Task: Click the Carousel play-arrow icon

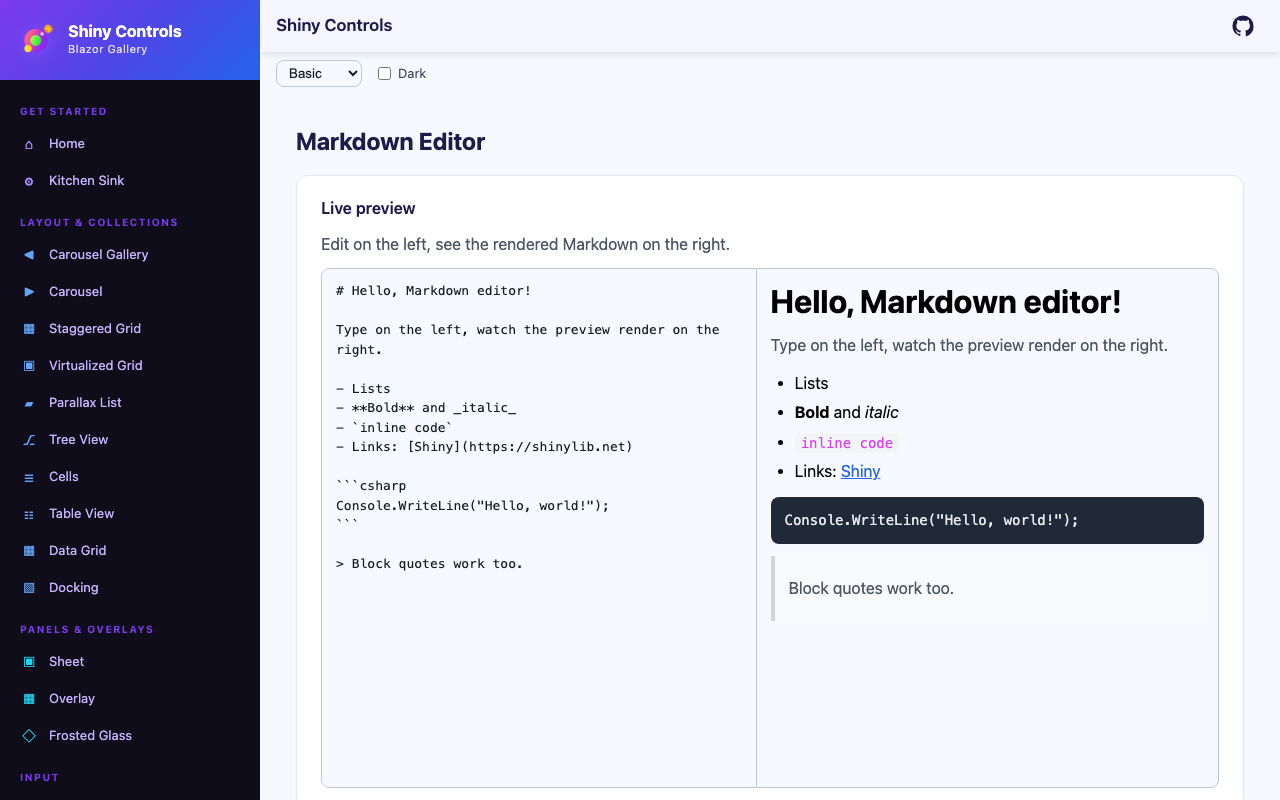Action: point(29,292)
